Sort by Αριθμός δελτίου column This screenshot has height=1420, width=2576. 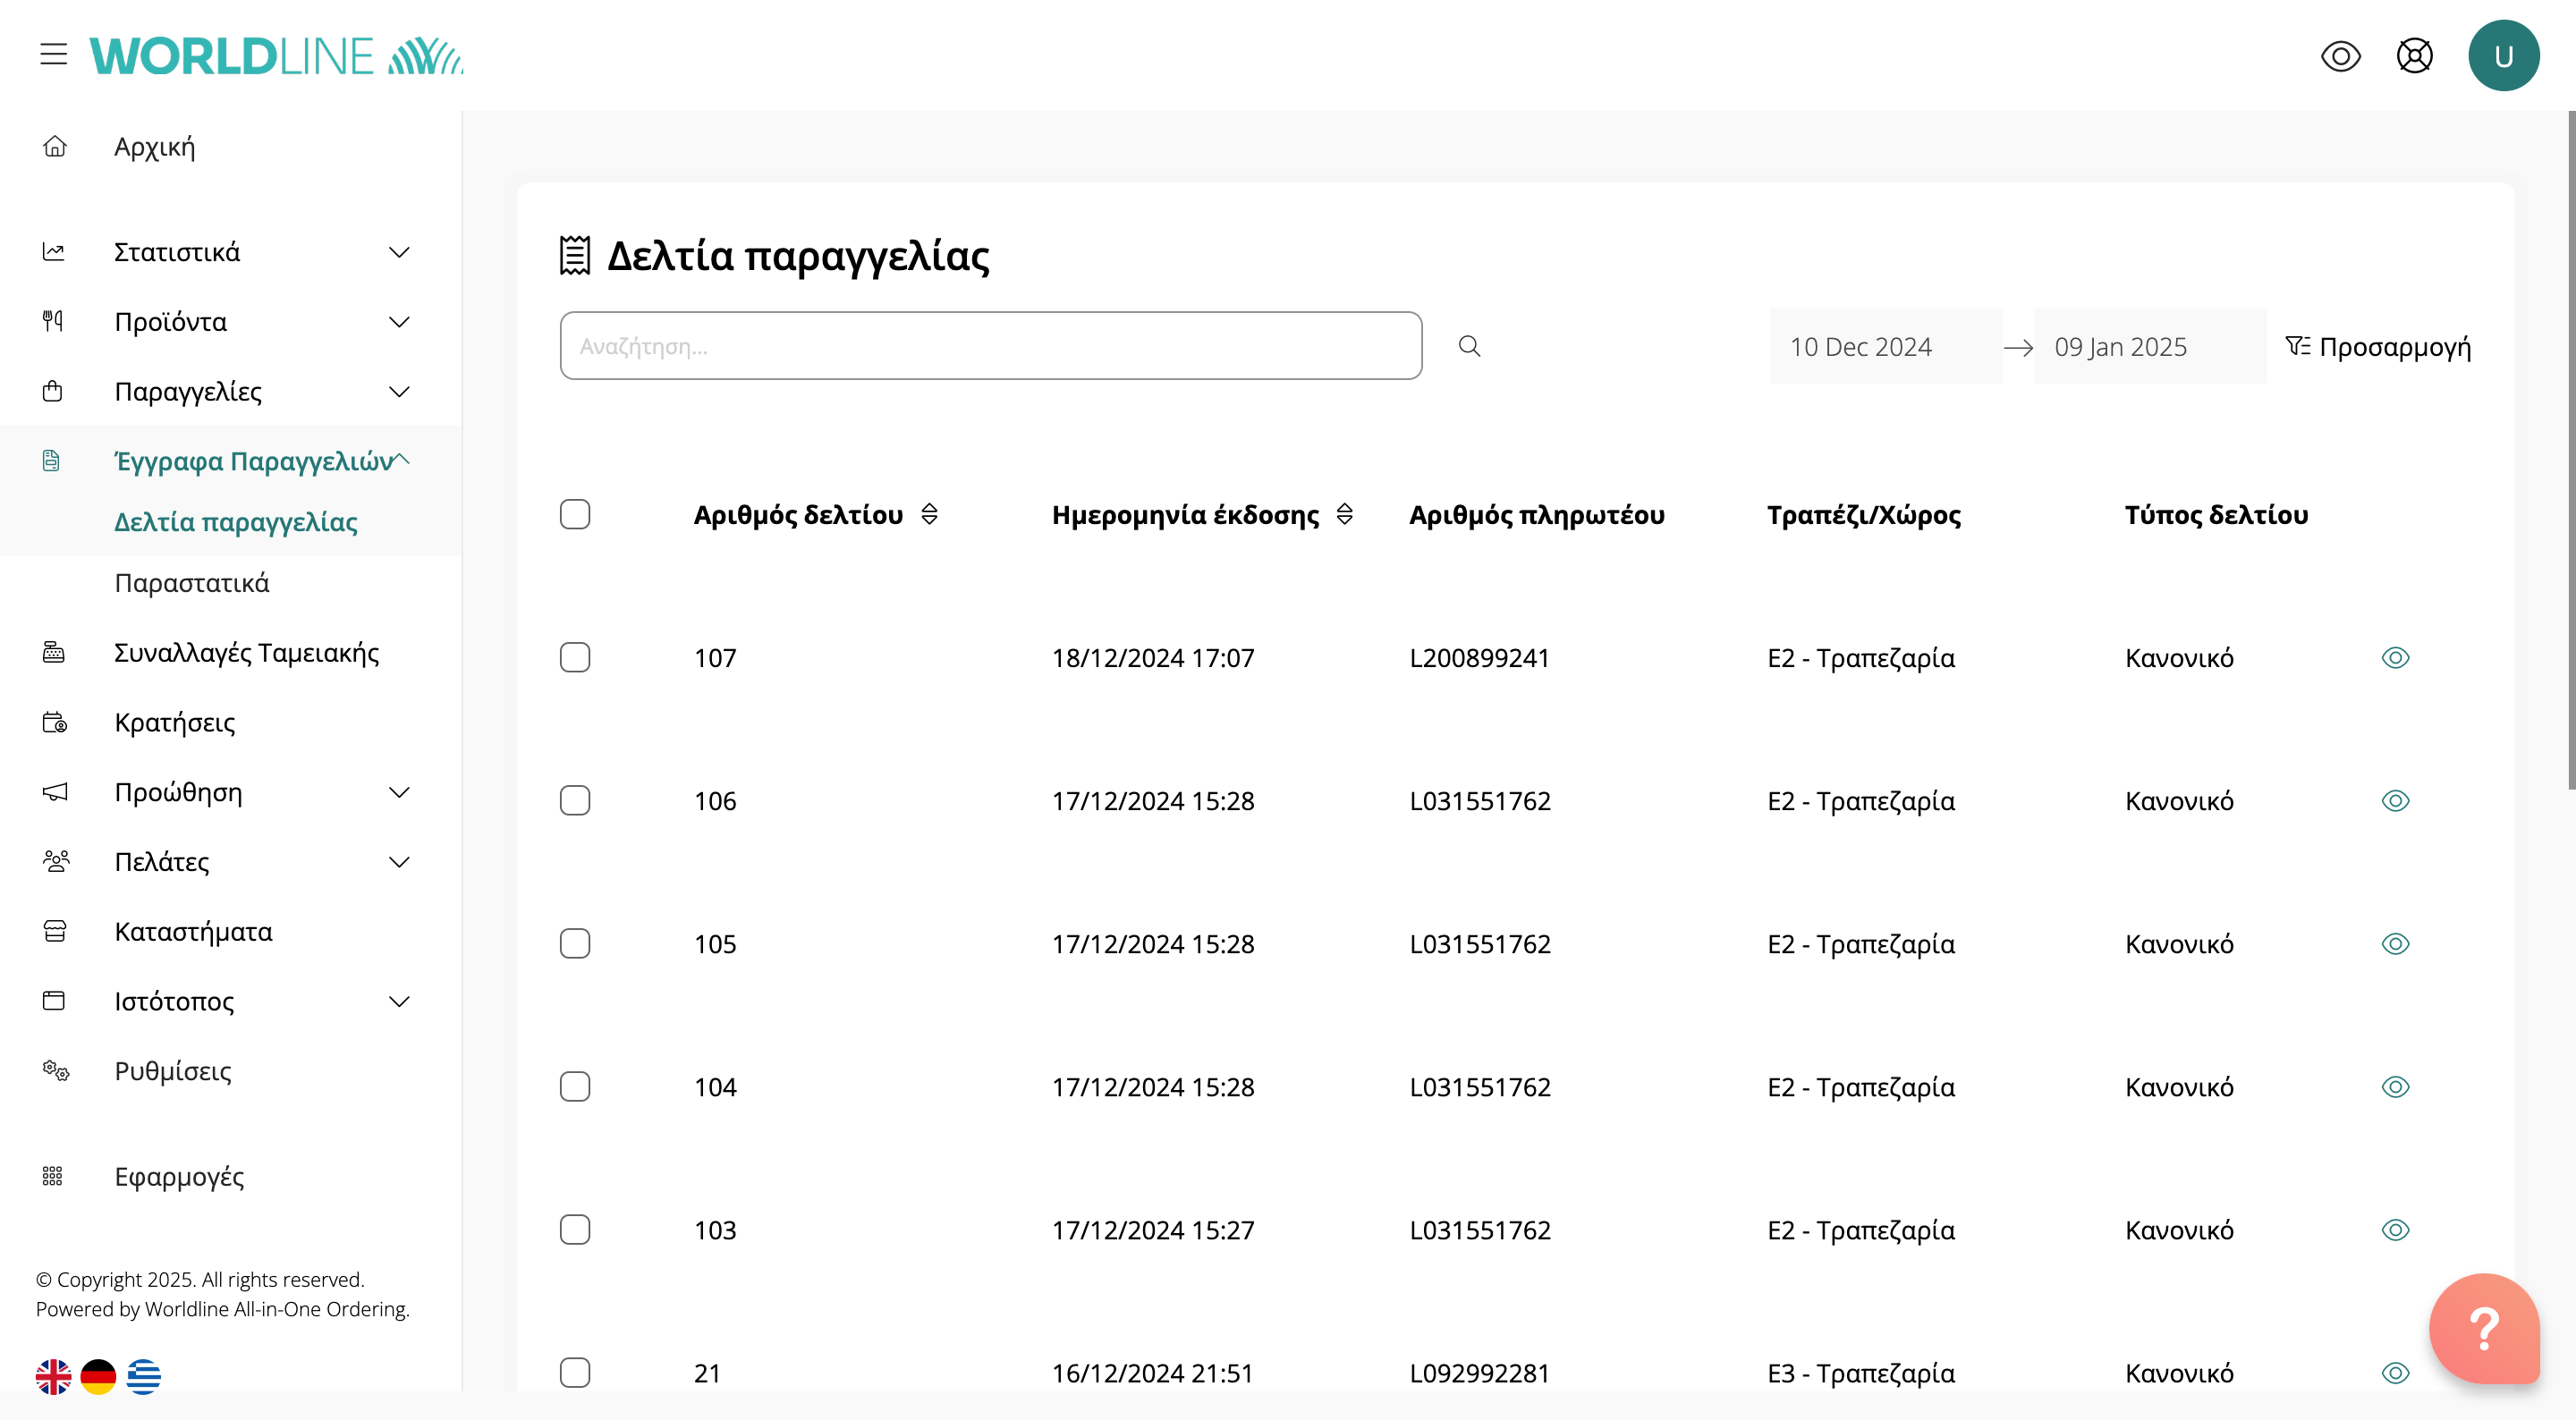coord(929,514)
